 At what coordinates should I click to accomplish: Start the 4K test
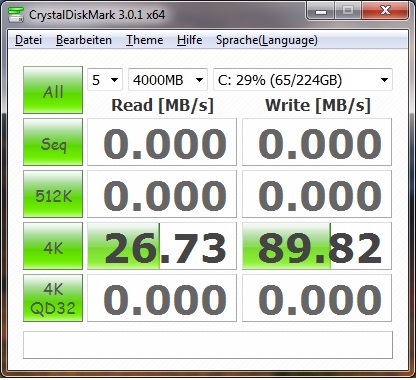[x=53, y=246]
